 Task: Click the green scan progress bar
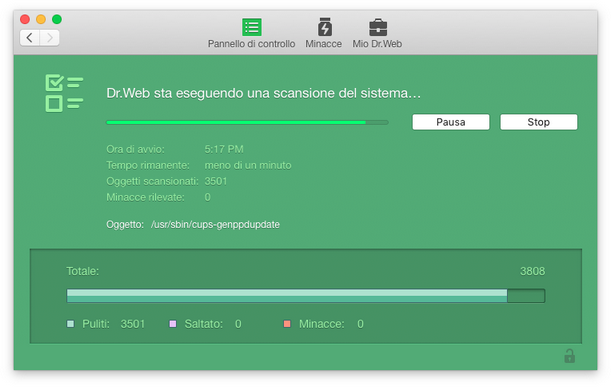247,122
